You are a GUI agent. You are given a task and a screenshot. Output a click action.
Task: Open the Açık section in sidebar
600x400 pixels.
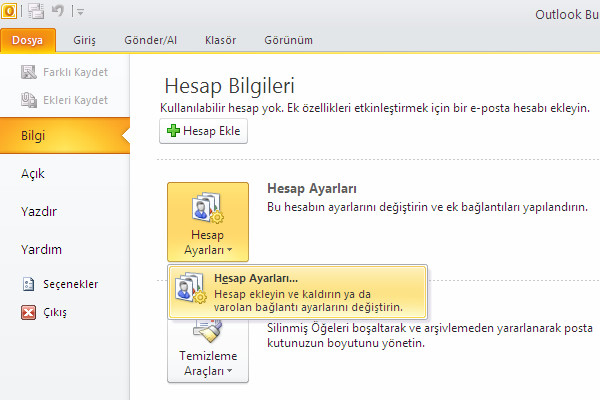coord(33,173)
